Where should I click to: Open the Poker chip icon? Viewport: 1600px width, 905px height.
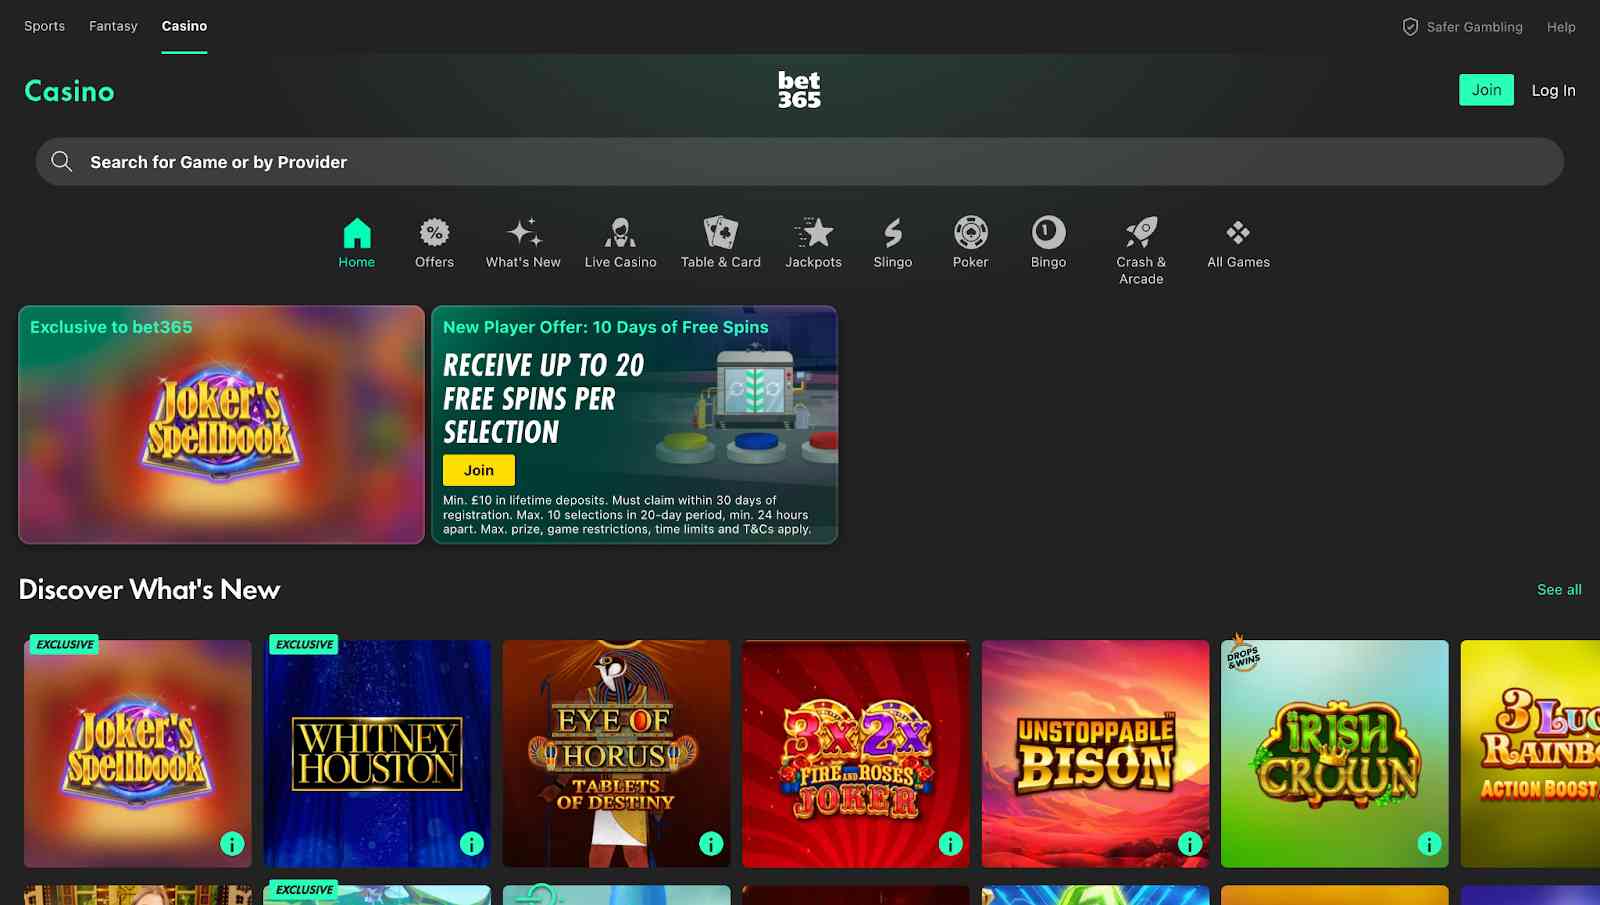point(970,233)
